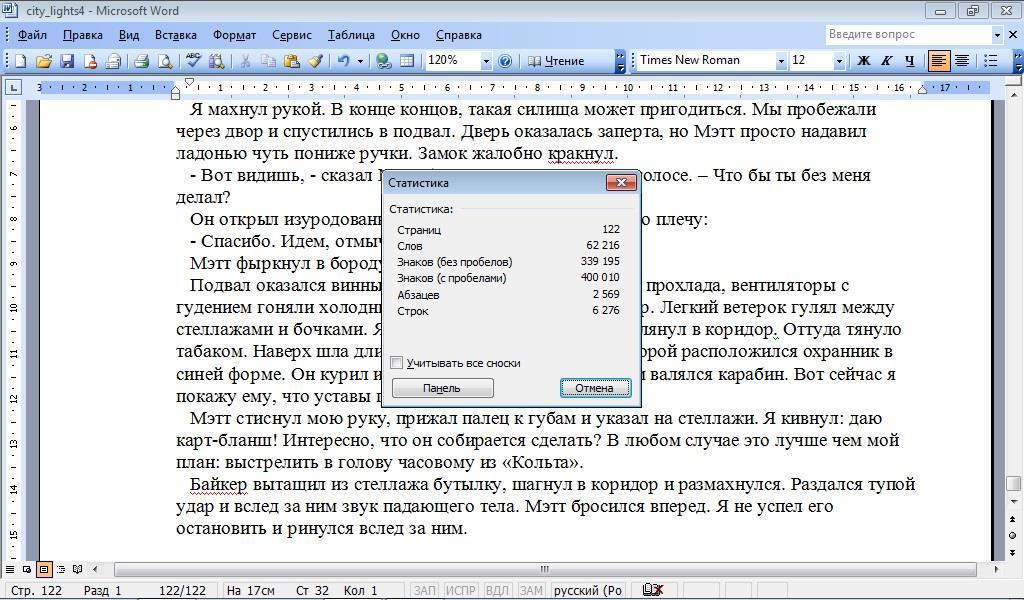Toggle italic with the К button
Viewport: 1024px width, 600px height.
[887, 61]
